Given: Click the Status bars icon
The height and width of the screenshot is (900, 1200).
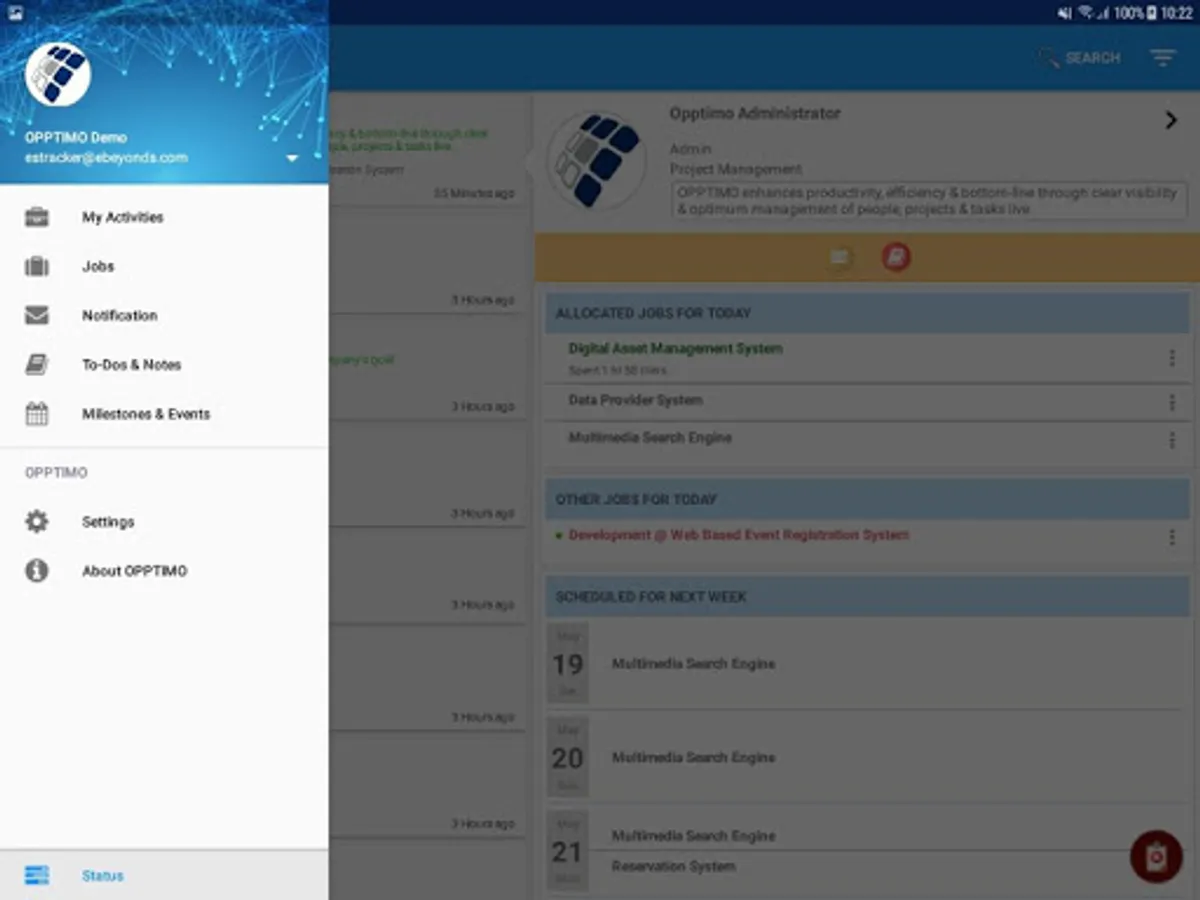Looking at the screenshot, I should [x=37, y=875].
